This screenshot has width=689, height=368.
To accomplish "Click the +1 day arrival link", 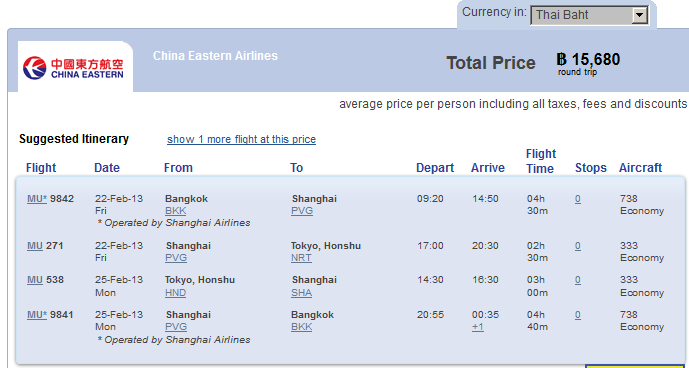I will point(478,327).
